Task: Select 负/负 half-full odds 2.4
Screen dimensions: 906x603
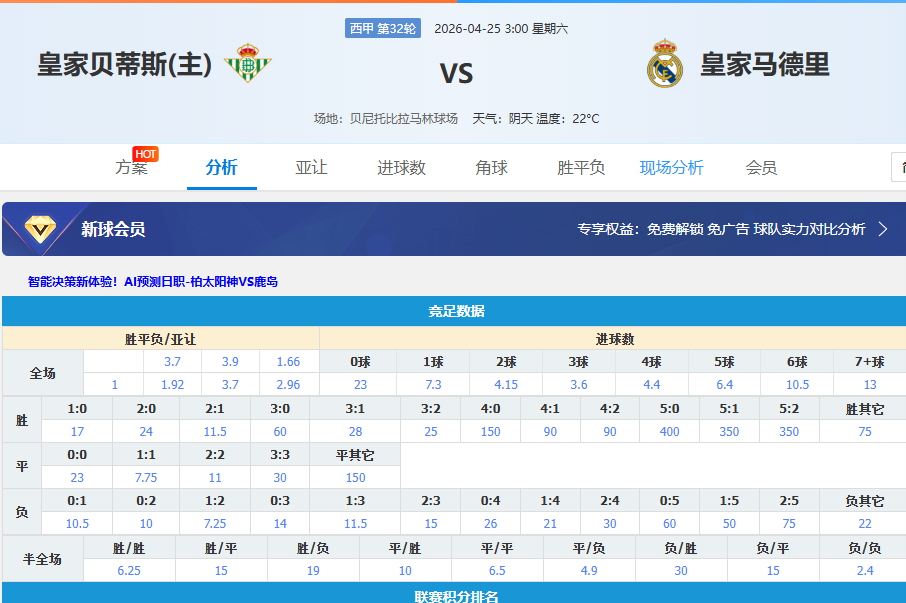Action: pos(865,571)
